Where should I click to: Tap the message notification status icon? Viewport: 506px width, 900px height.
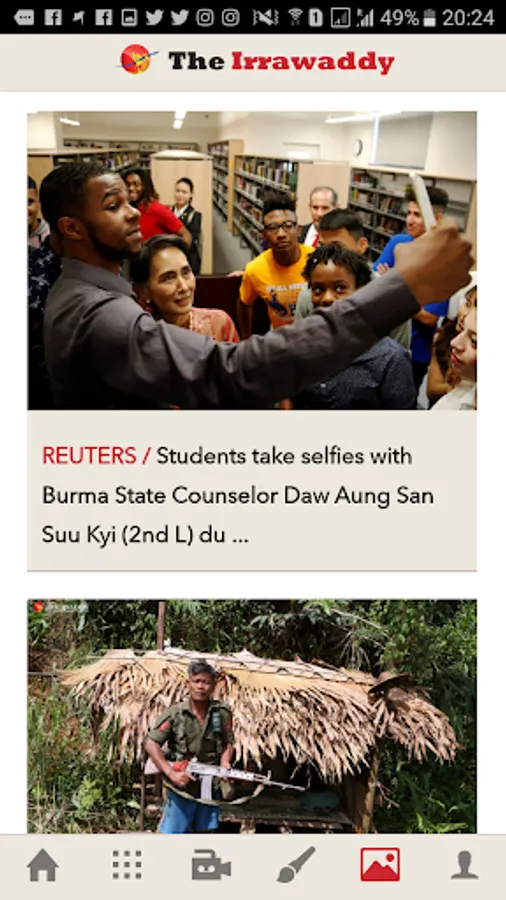point(24,17)
